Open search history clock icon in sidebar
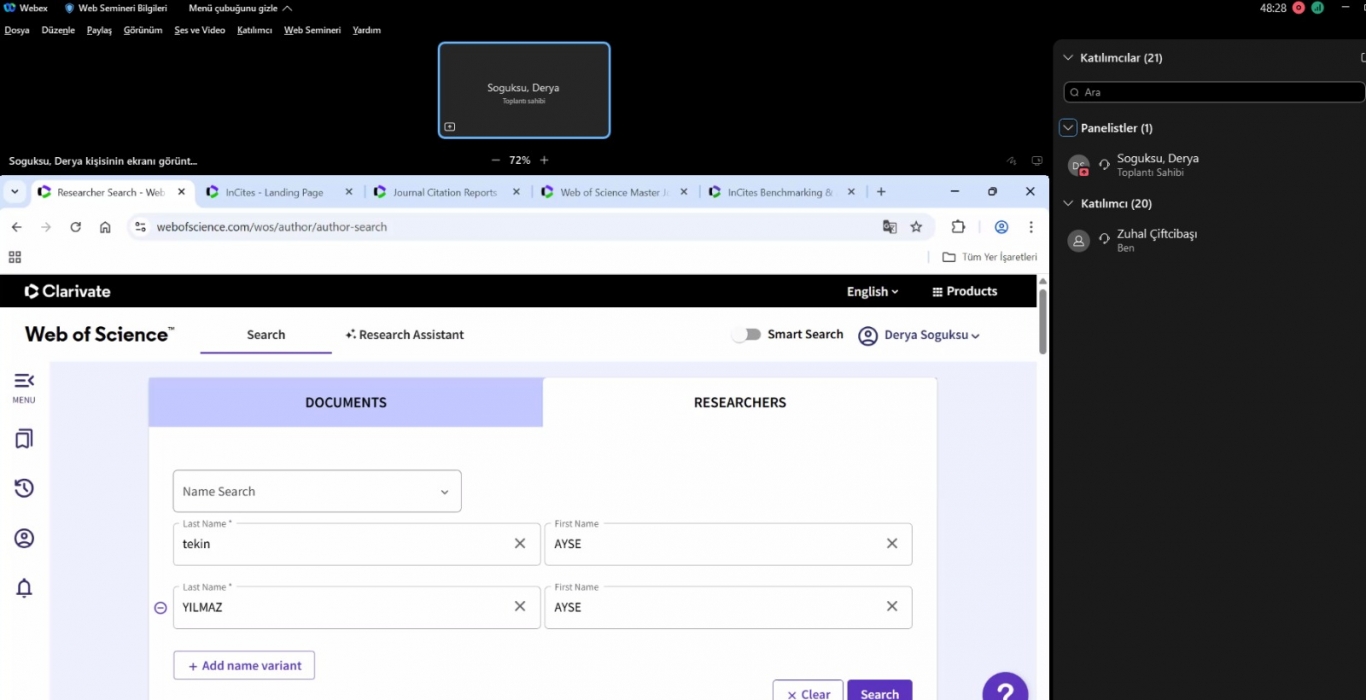1366x700 pixels. click(x=24, y=488)
